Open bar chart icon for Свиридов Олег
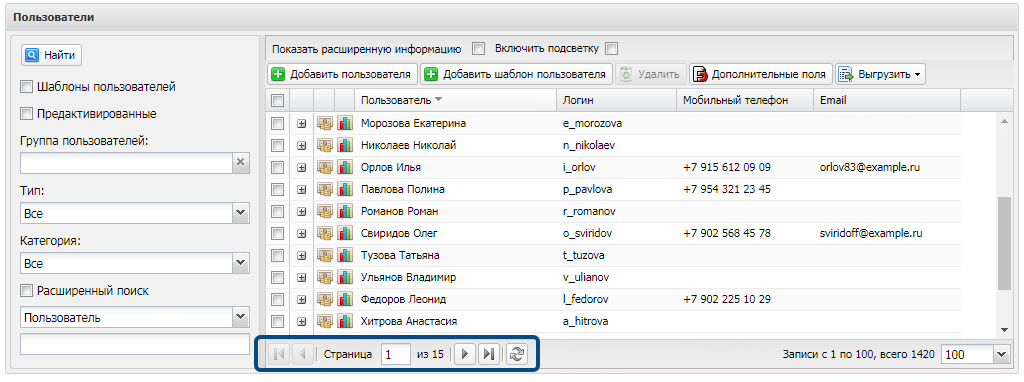1024x382 pixels. [345, 233]
